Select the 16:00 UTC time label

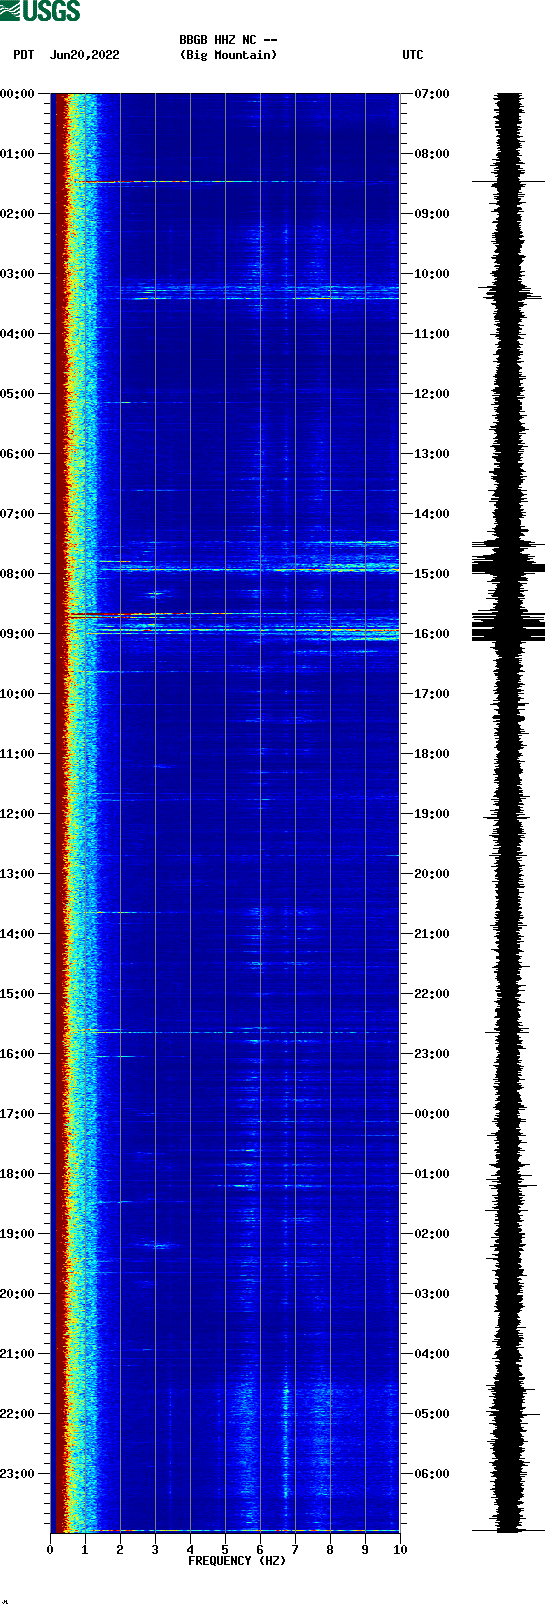pyautogui.click(x=432, y=634)
